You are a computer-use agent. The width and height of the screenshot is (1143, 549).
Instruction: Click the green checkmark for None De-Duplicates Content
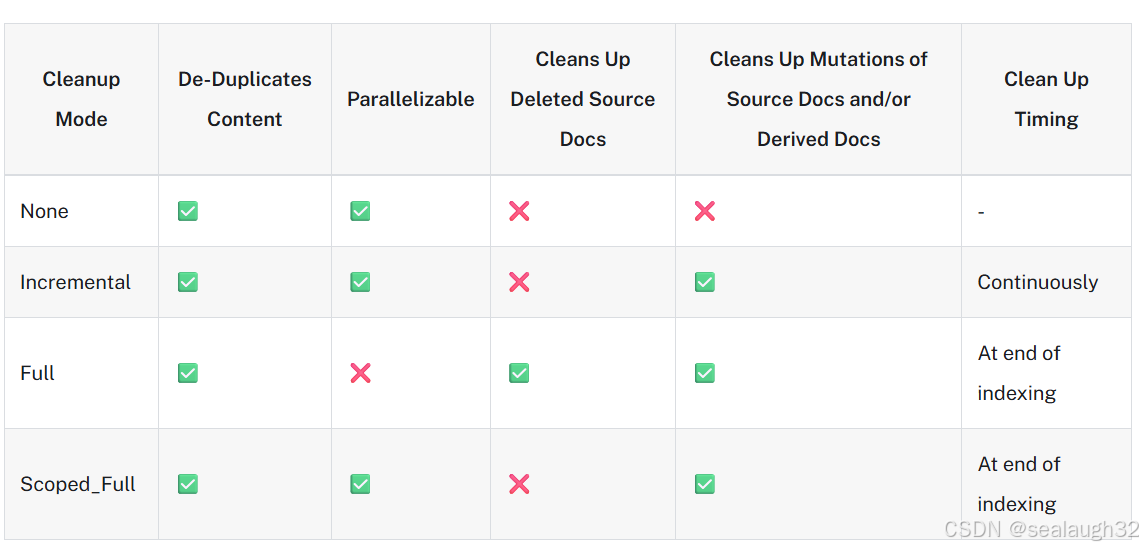click(187, 211)
